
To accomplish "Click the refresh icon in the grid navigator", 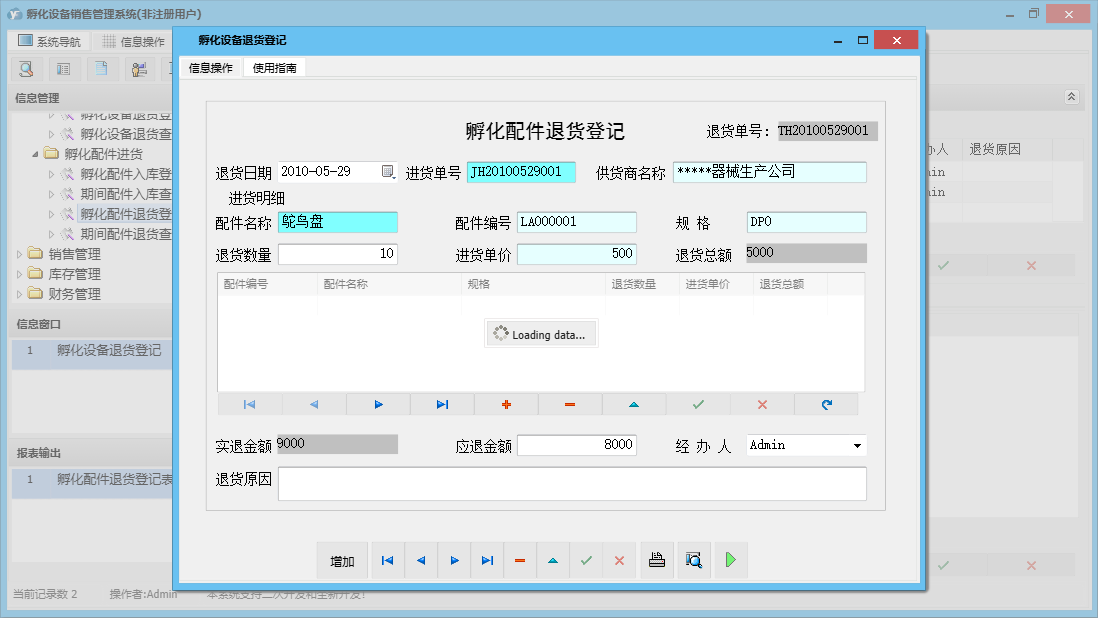I will [x=826, y=404].
